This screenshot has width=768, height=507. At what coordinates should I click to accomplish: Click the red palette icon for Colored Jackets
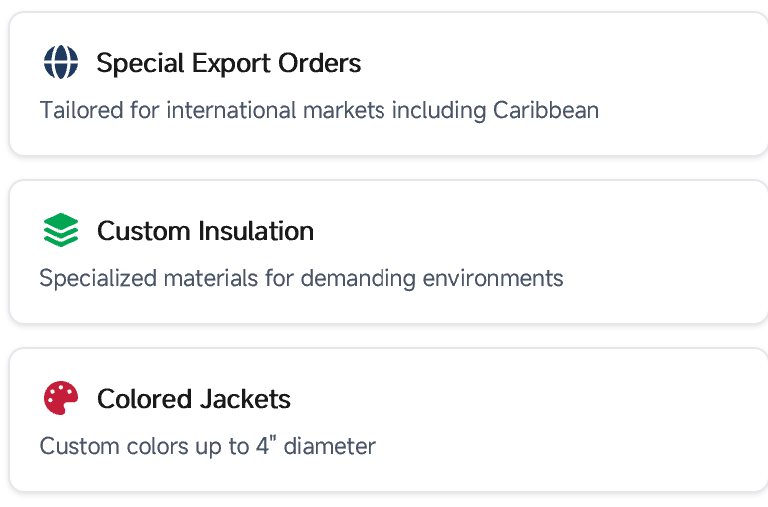pos(61,399)
